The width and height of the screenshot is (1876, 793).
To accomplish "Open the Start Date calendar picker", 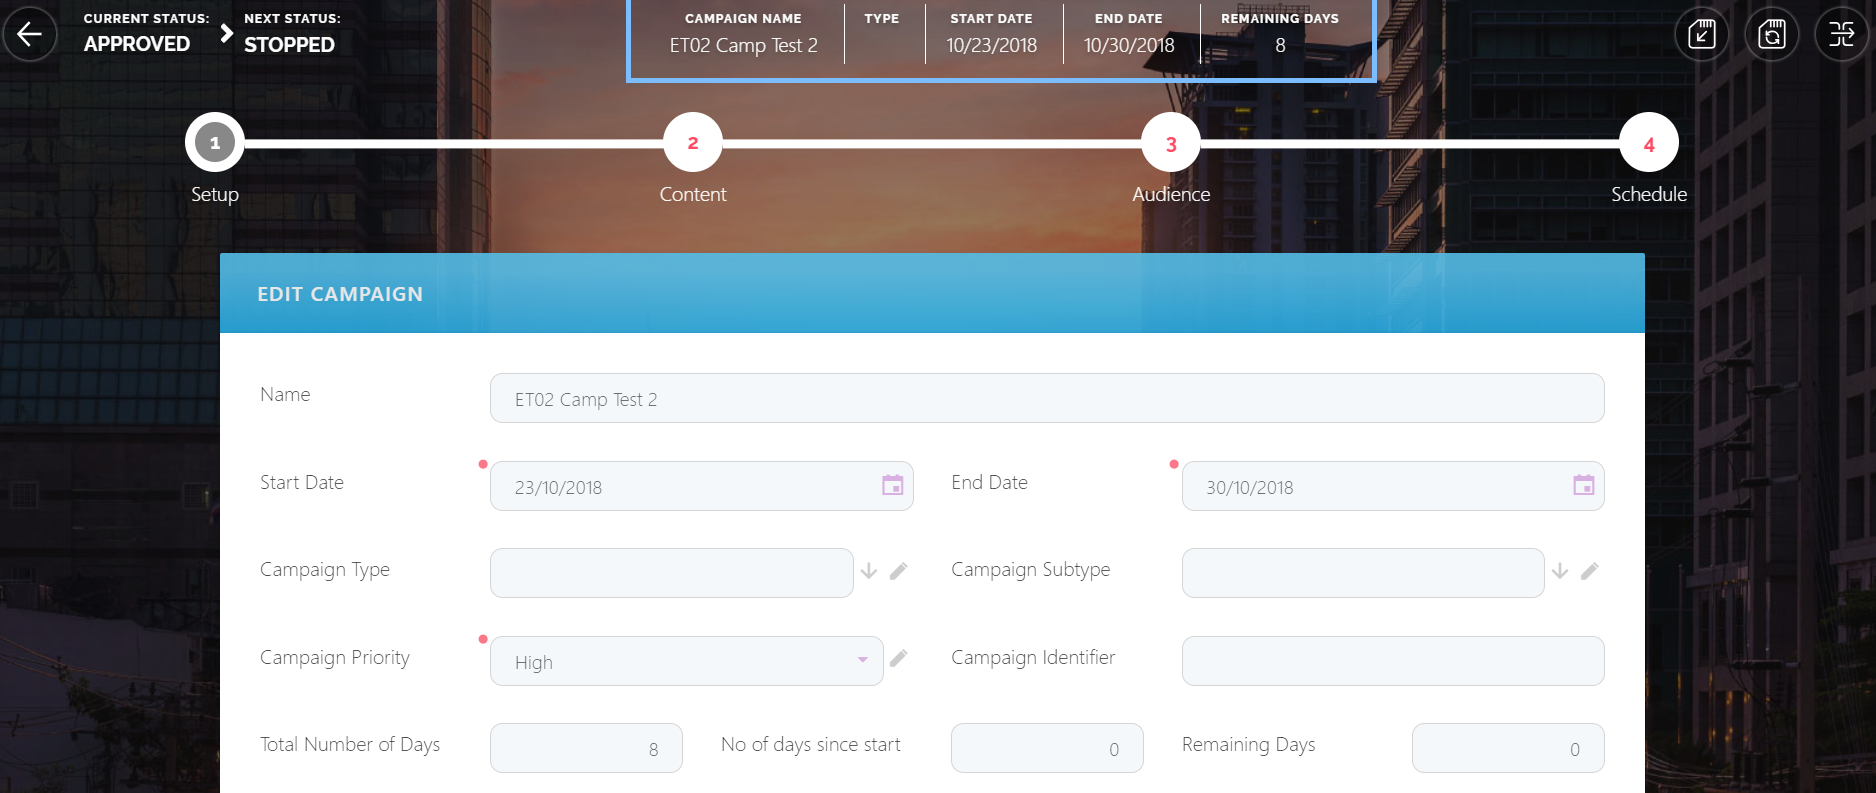I will coord(892,486).
